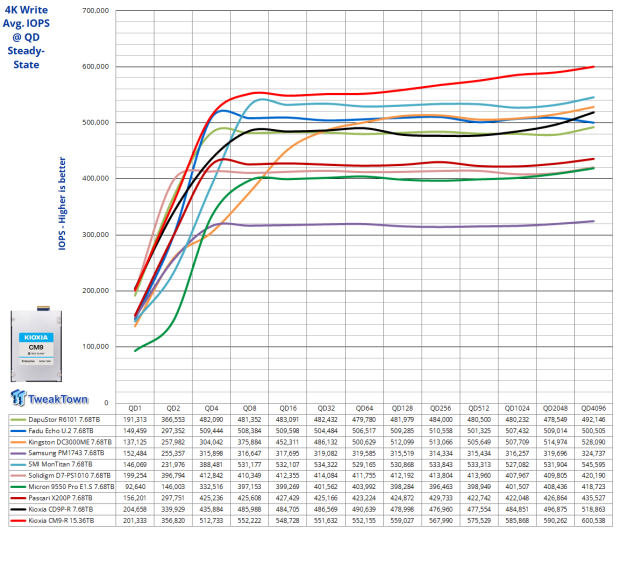Click the QD256 column header
This screenshot has height=568, width=620.
441,409
